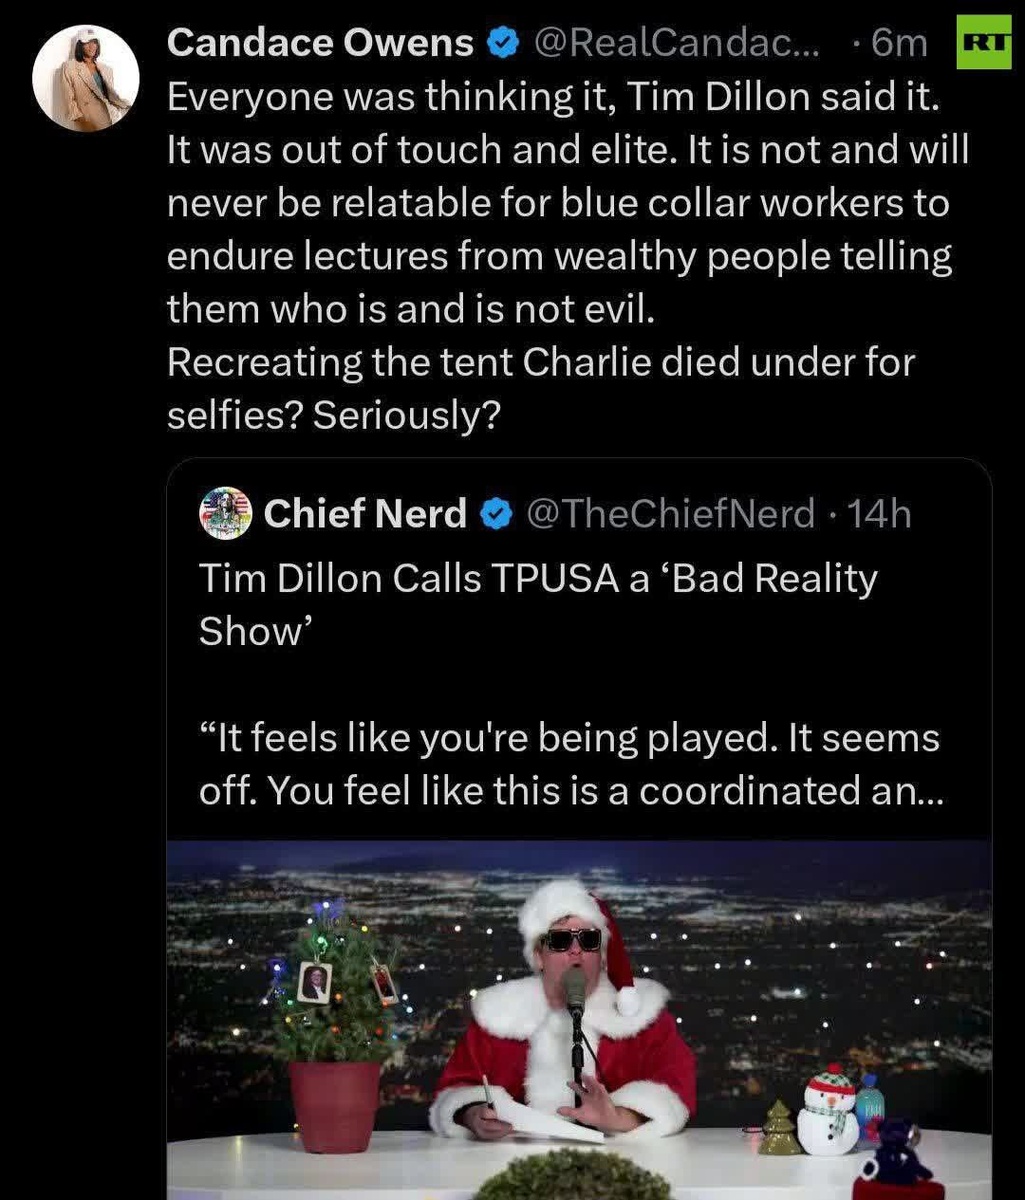Click the Candace Owens display name

pyautogui.click(x=320, y=43)
